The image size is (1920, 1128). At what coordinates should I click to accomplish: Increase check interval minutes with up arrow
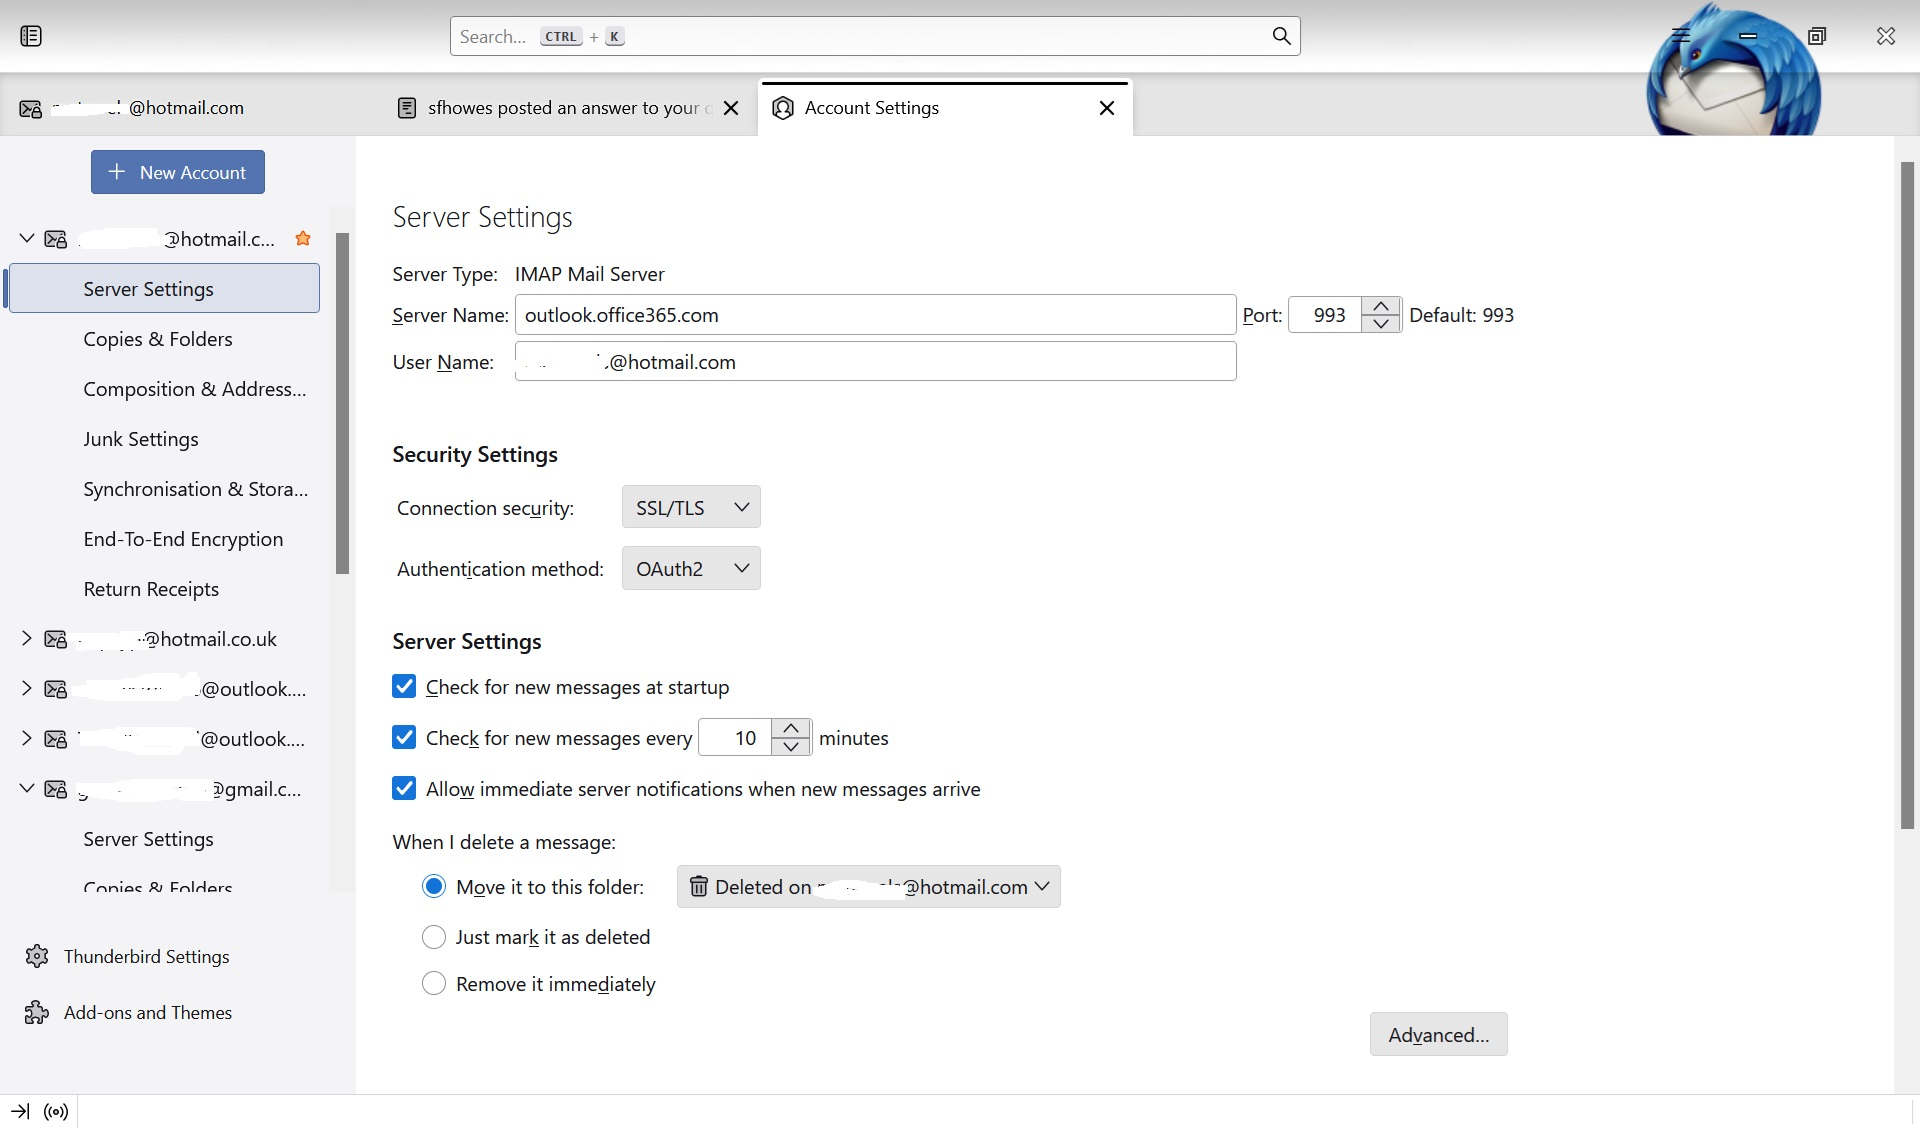click(791, 728)
